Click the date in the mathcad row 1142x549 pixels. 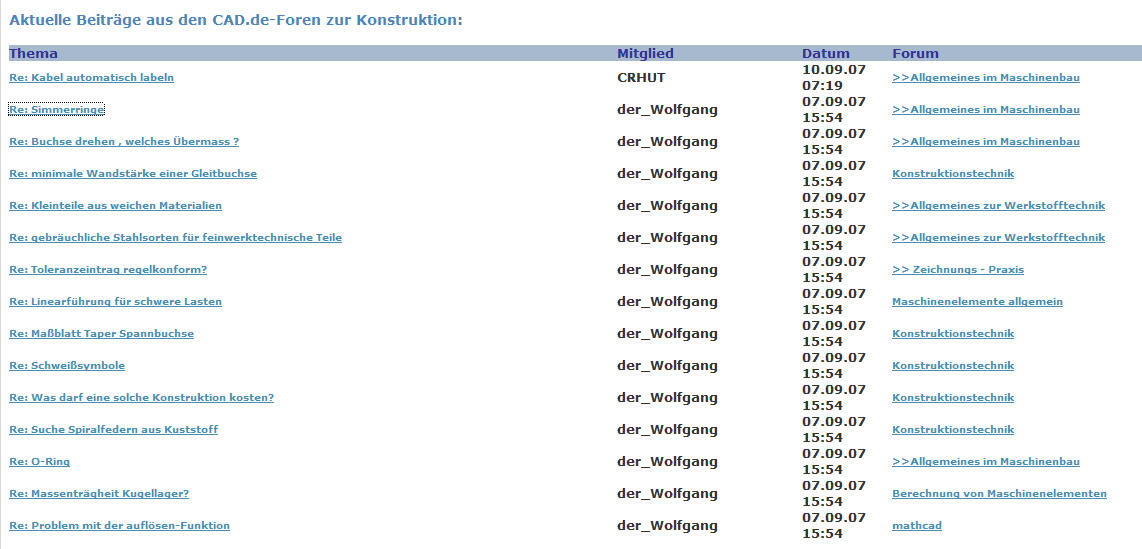834,526
